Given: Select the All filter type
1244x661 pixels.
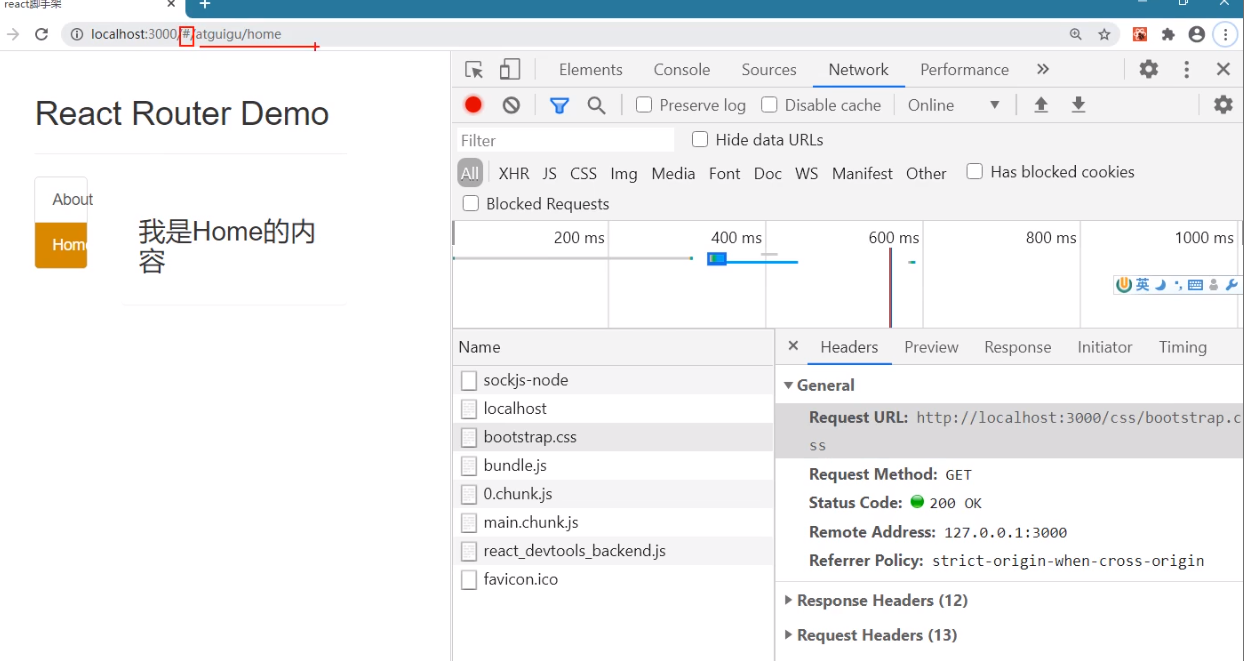Looking at the screenshot, I should tap(470, 173).
